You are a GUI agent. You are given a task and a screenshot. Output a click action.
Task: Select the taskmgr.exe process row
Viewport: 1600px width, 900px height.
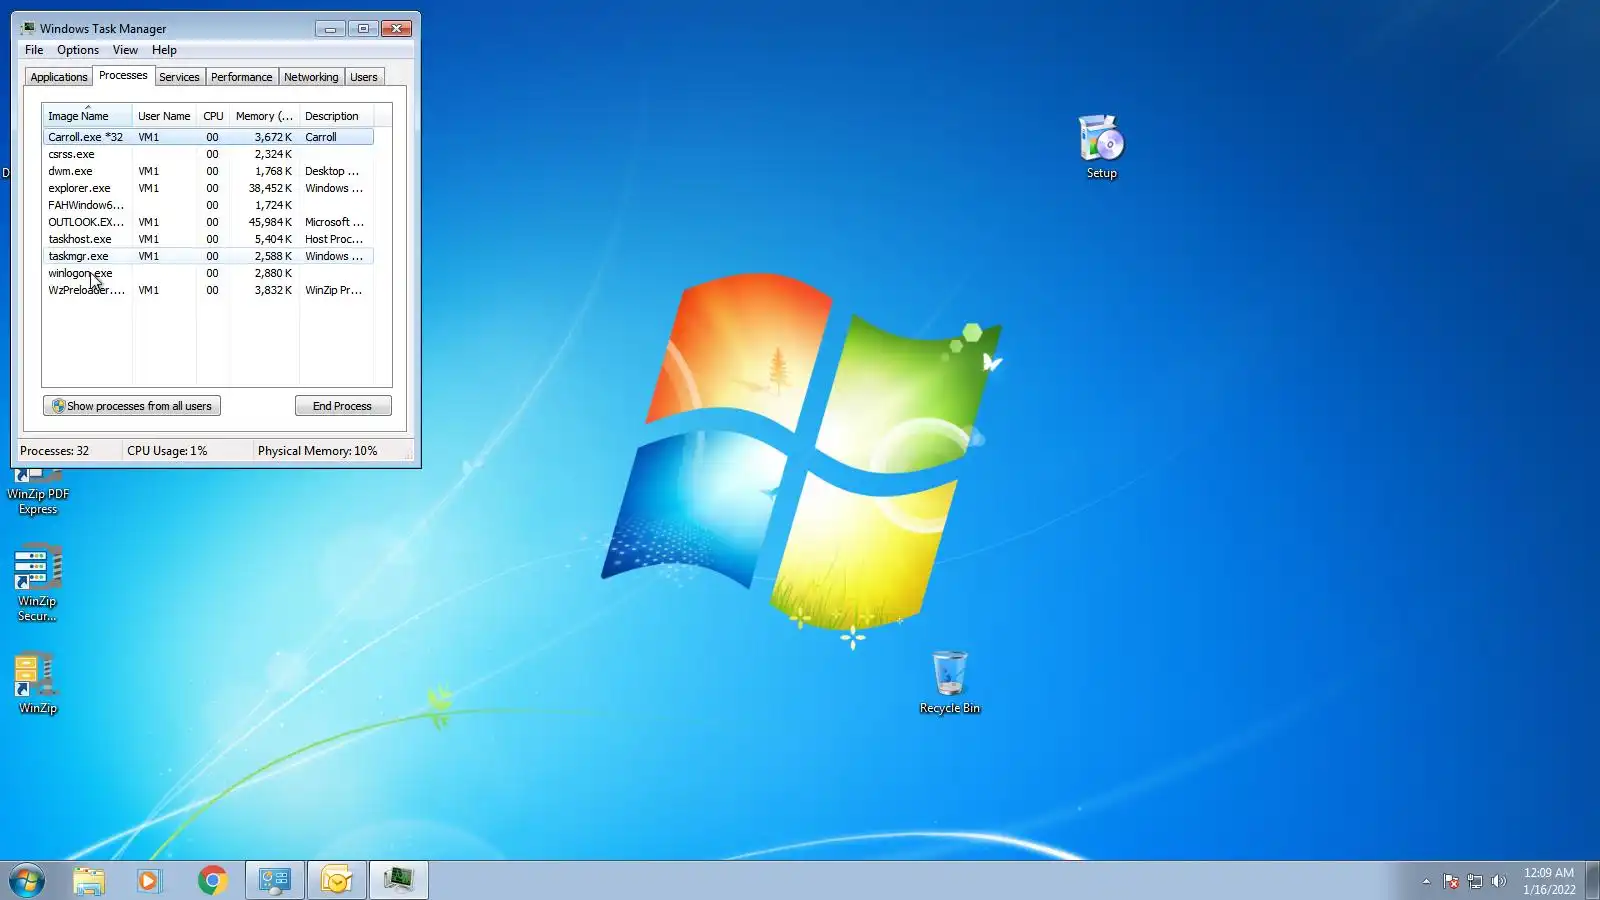point(208,256)
